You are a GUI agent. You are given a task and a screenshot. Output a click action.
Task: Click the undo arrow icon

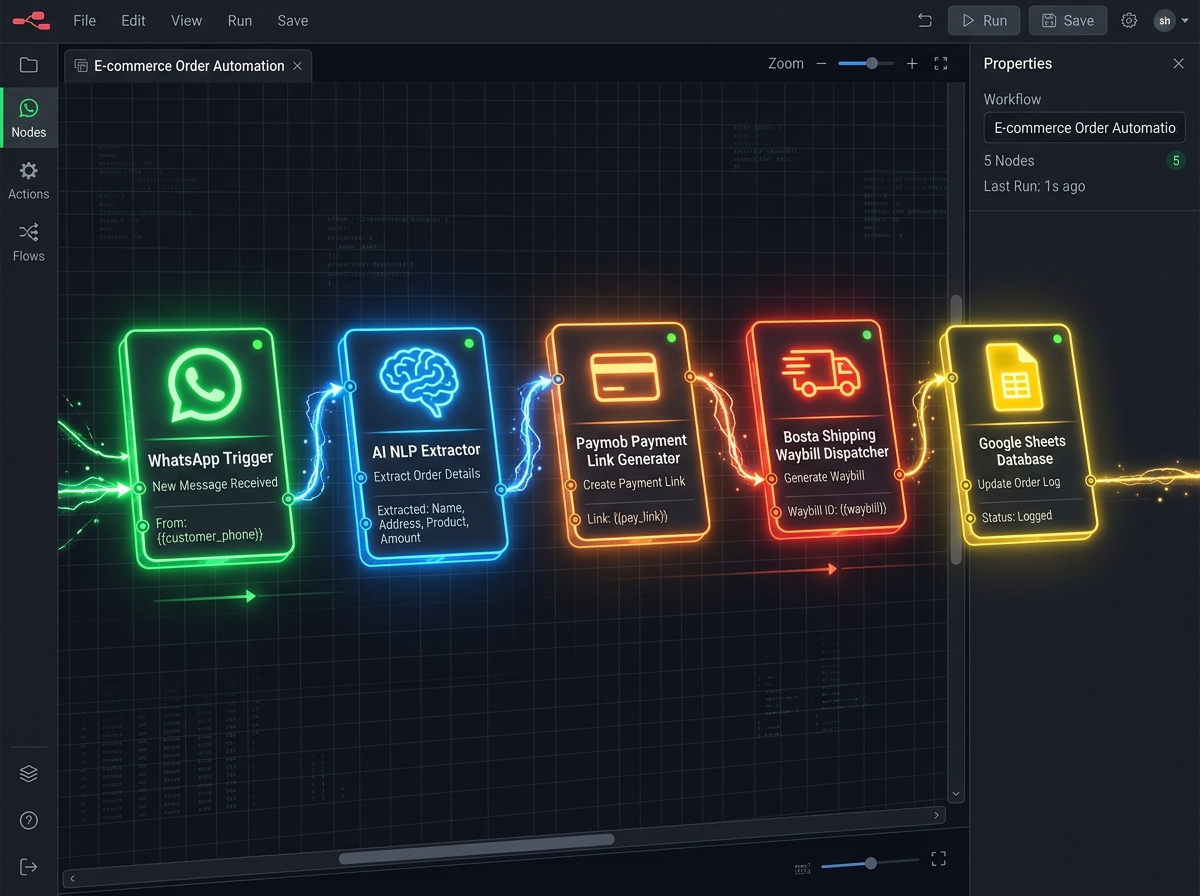925,20
